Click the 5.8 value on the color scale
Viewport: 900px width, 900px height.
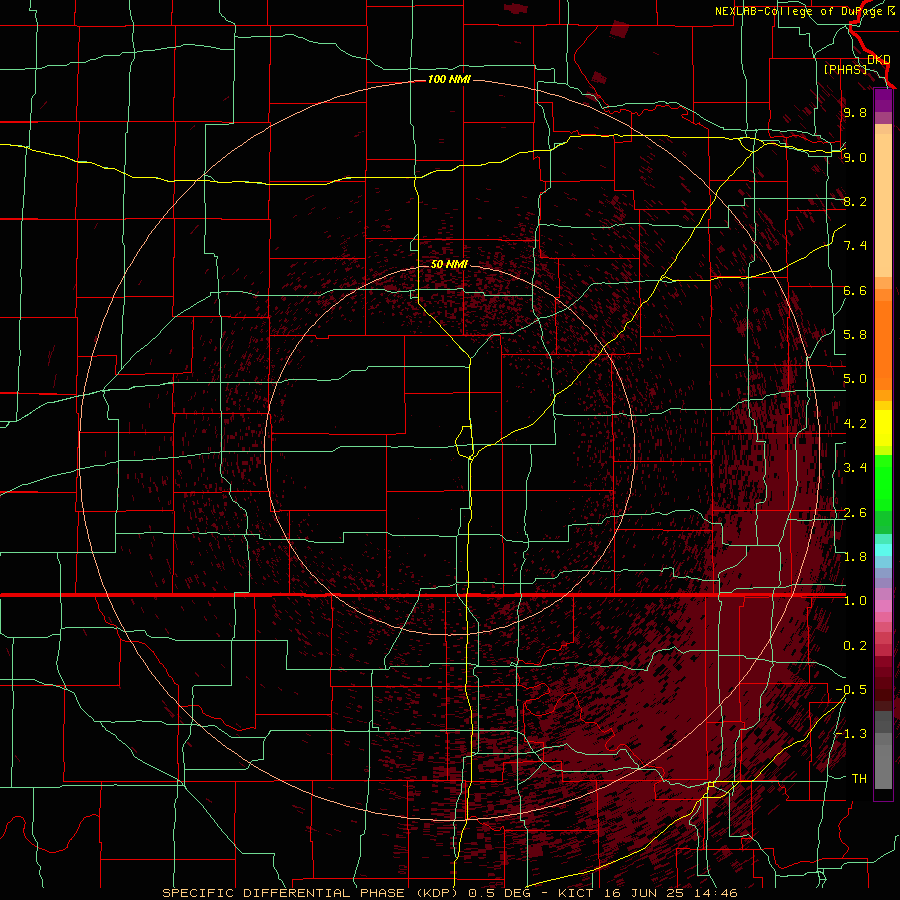pos(855,335)
